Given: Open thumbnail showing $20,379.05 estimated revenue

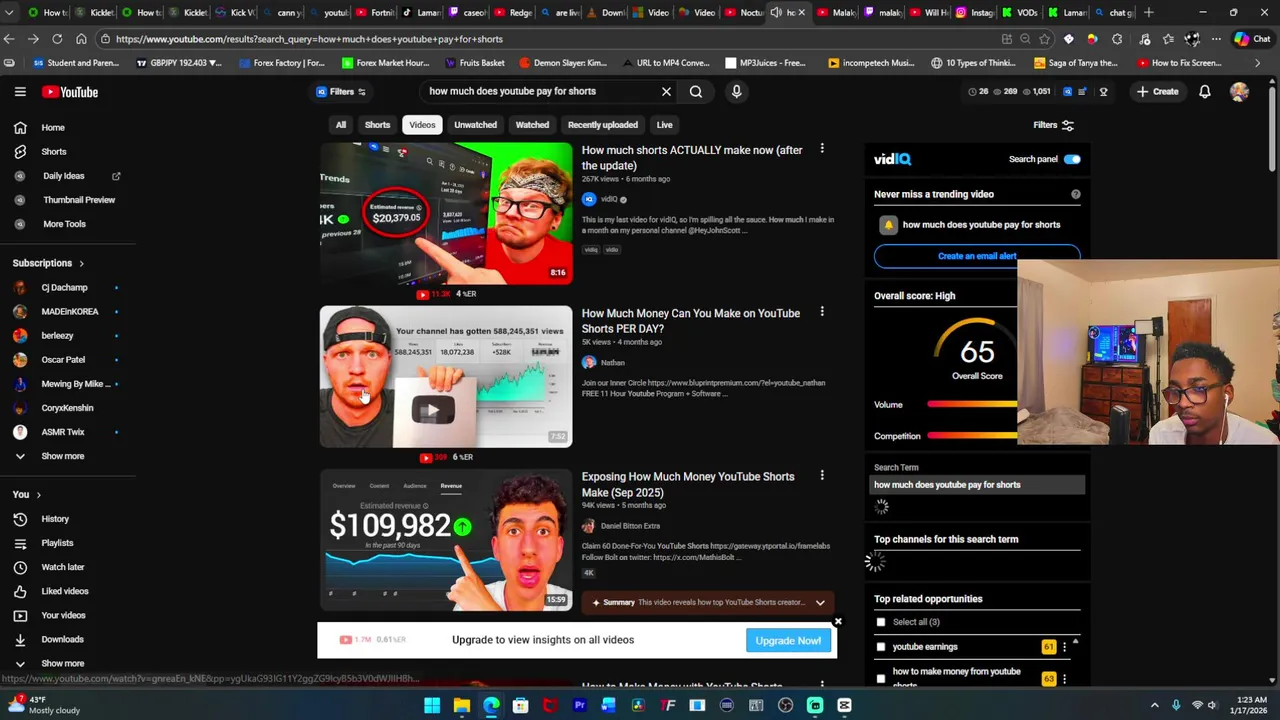Looking at the screenshot, I should click(446, 213).
